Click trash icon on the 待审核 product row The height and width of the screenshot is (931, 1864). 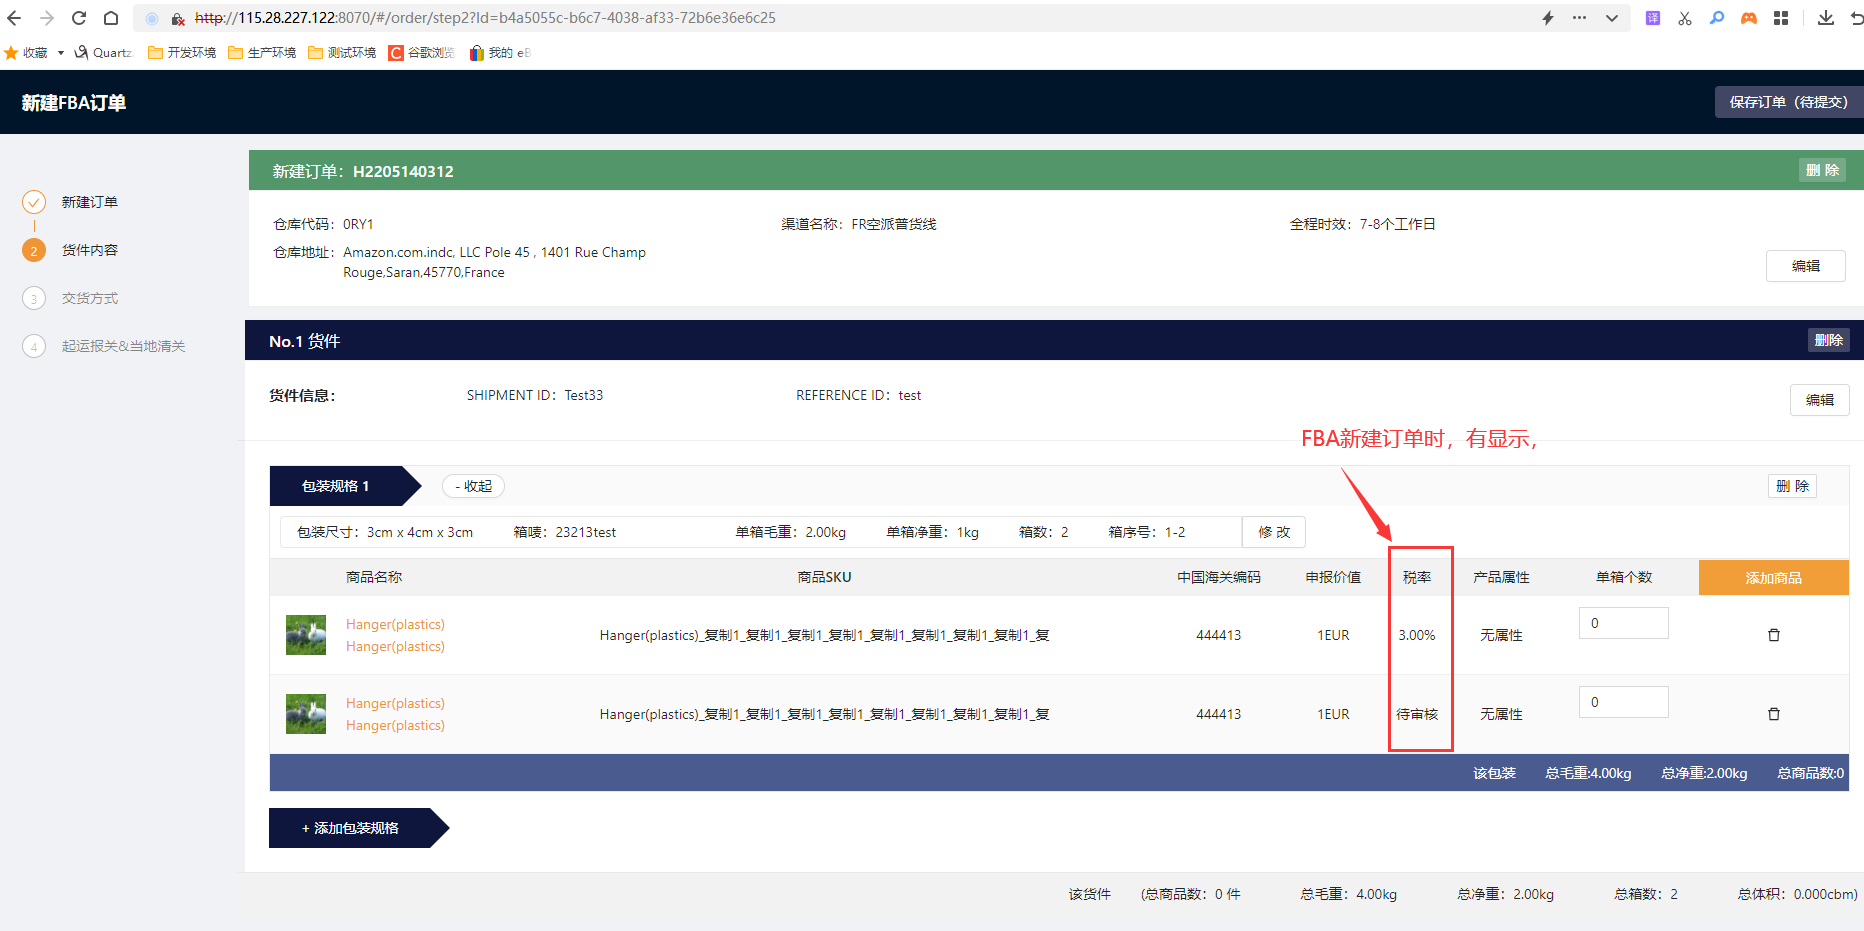pyautogui.click(x=1773, y=714)
